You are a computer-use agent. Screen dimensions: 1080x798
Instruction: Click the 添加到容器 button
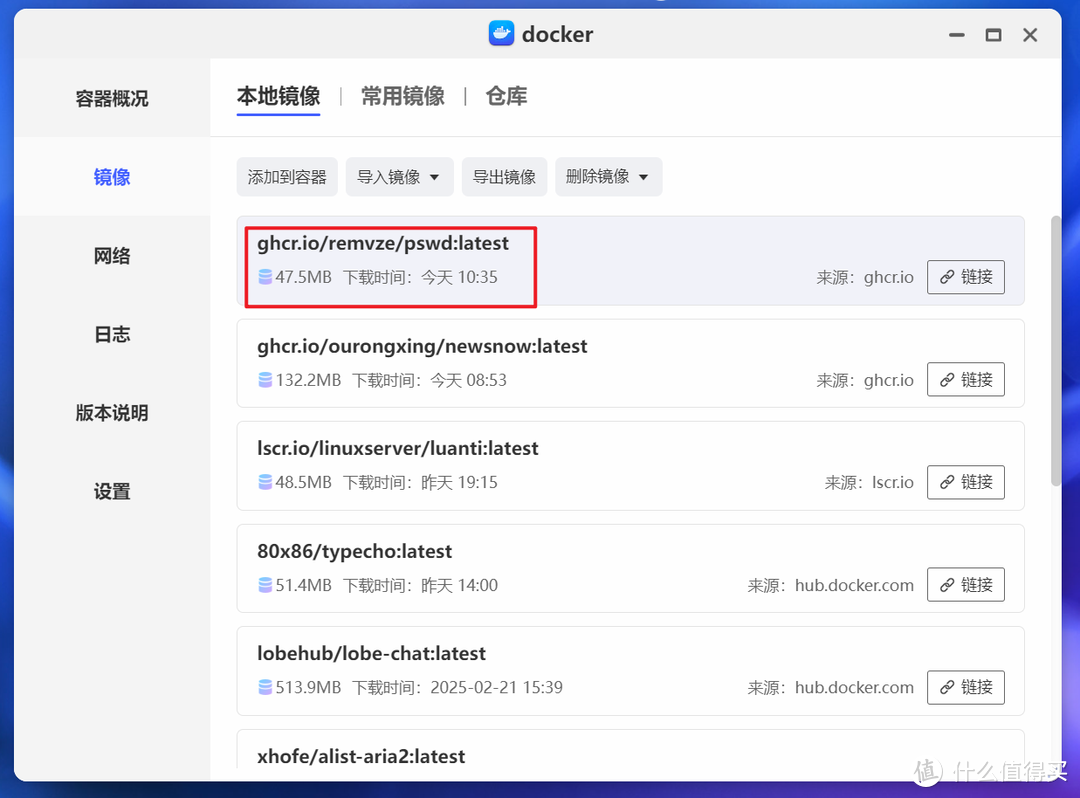pyautogui.click(x=287, y=176)
